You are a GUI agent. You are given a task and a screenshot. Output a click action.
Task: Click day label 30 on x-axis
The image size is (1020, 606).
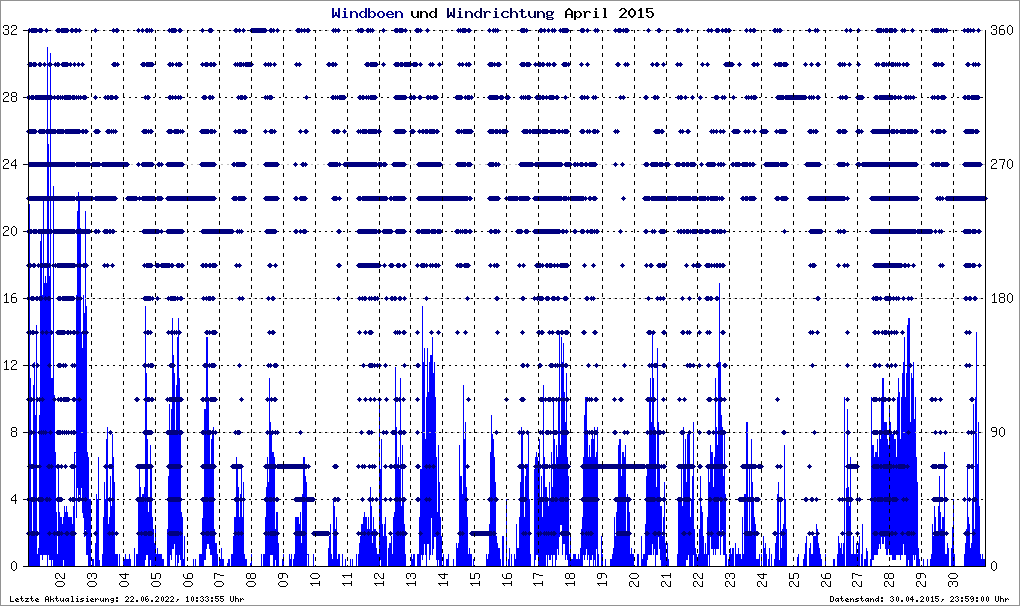952,579
